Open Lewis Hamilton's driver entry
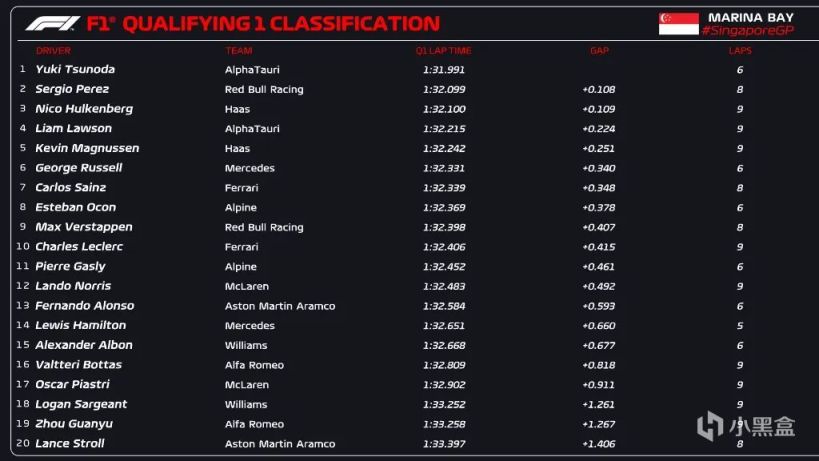This screenshot has width=819, height=461. [x=80, y=325]
